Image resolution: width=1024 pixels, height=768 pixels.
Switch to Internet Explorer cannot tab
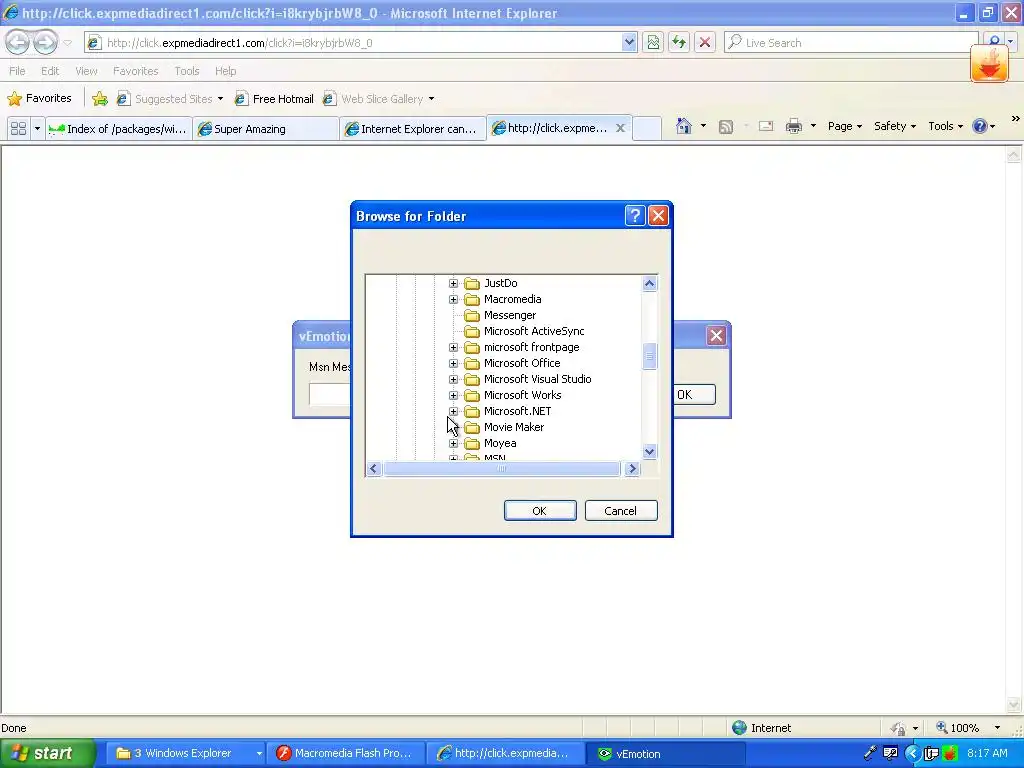pos(413,129)
